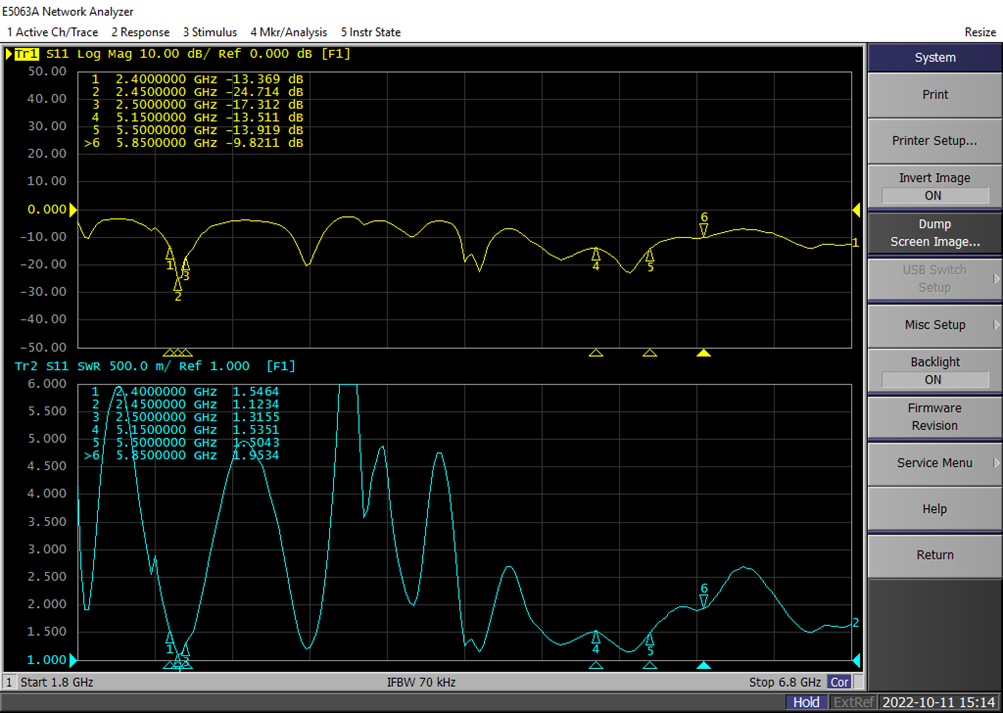Click the Stop 6.8 GHz value

coord(785,682)
